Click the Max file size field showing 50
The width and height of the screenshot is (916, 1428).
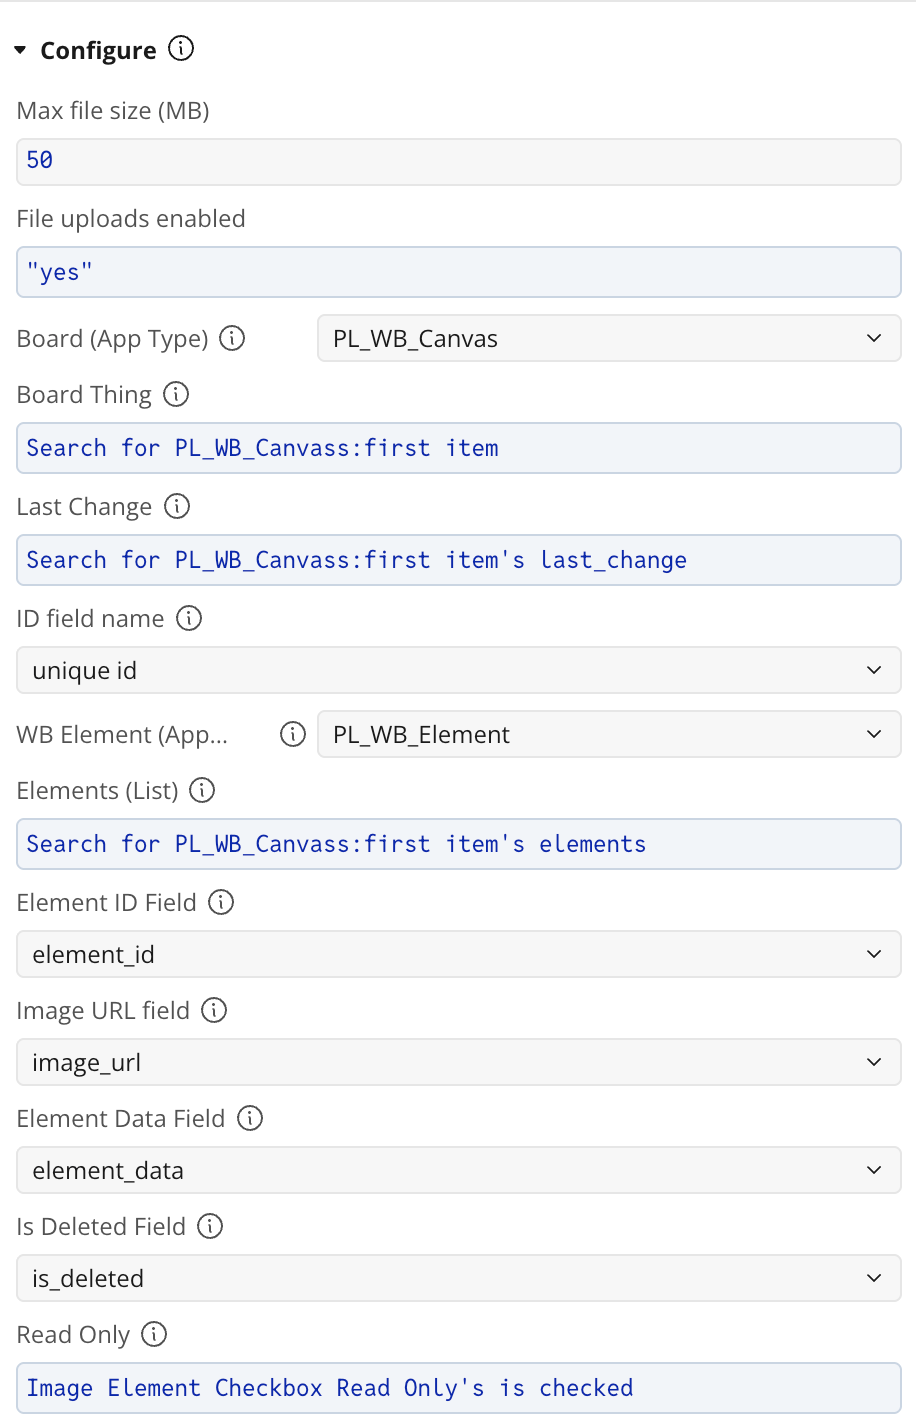(459, 162)
